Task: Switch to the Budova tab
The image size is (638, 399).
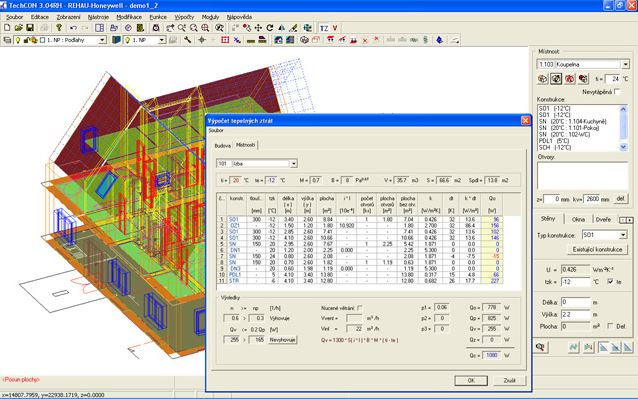Action: coord(223,146)
